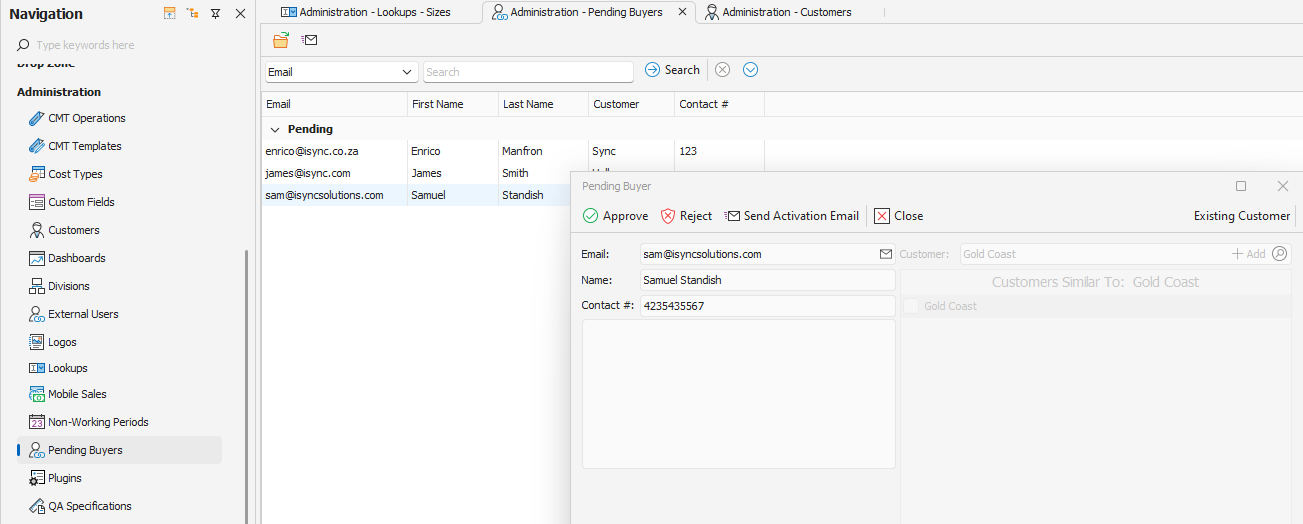Image resolution: width=1303 pixels, height=524 pixels.
Task: Click the Search button
Action: tap(672, 70)
